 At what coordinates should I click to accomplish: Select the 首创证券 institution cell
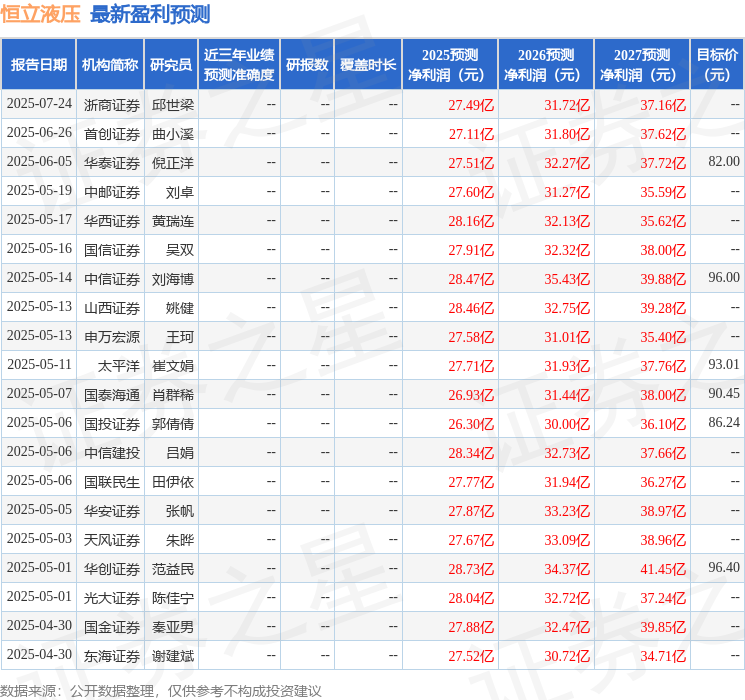tap(112, 134)
